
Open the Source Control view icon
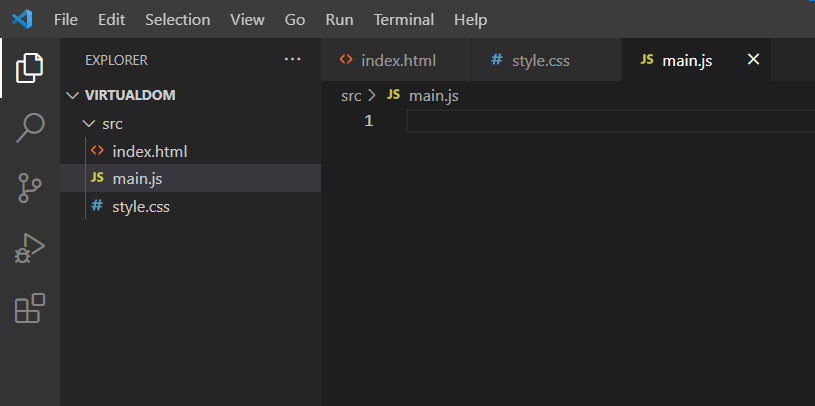30,188
